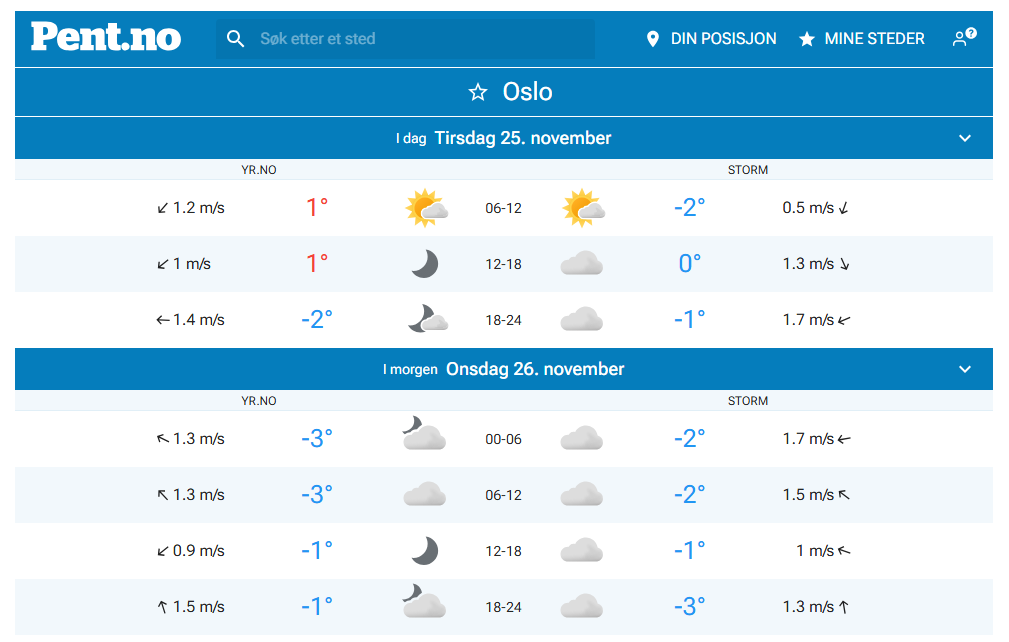Click the YR.NO header under Tirsdag
1009x642 pixels.
[x=259, y=170]
